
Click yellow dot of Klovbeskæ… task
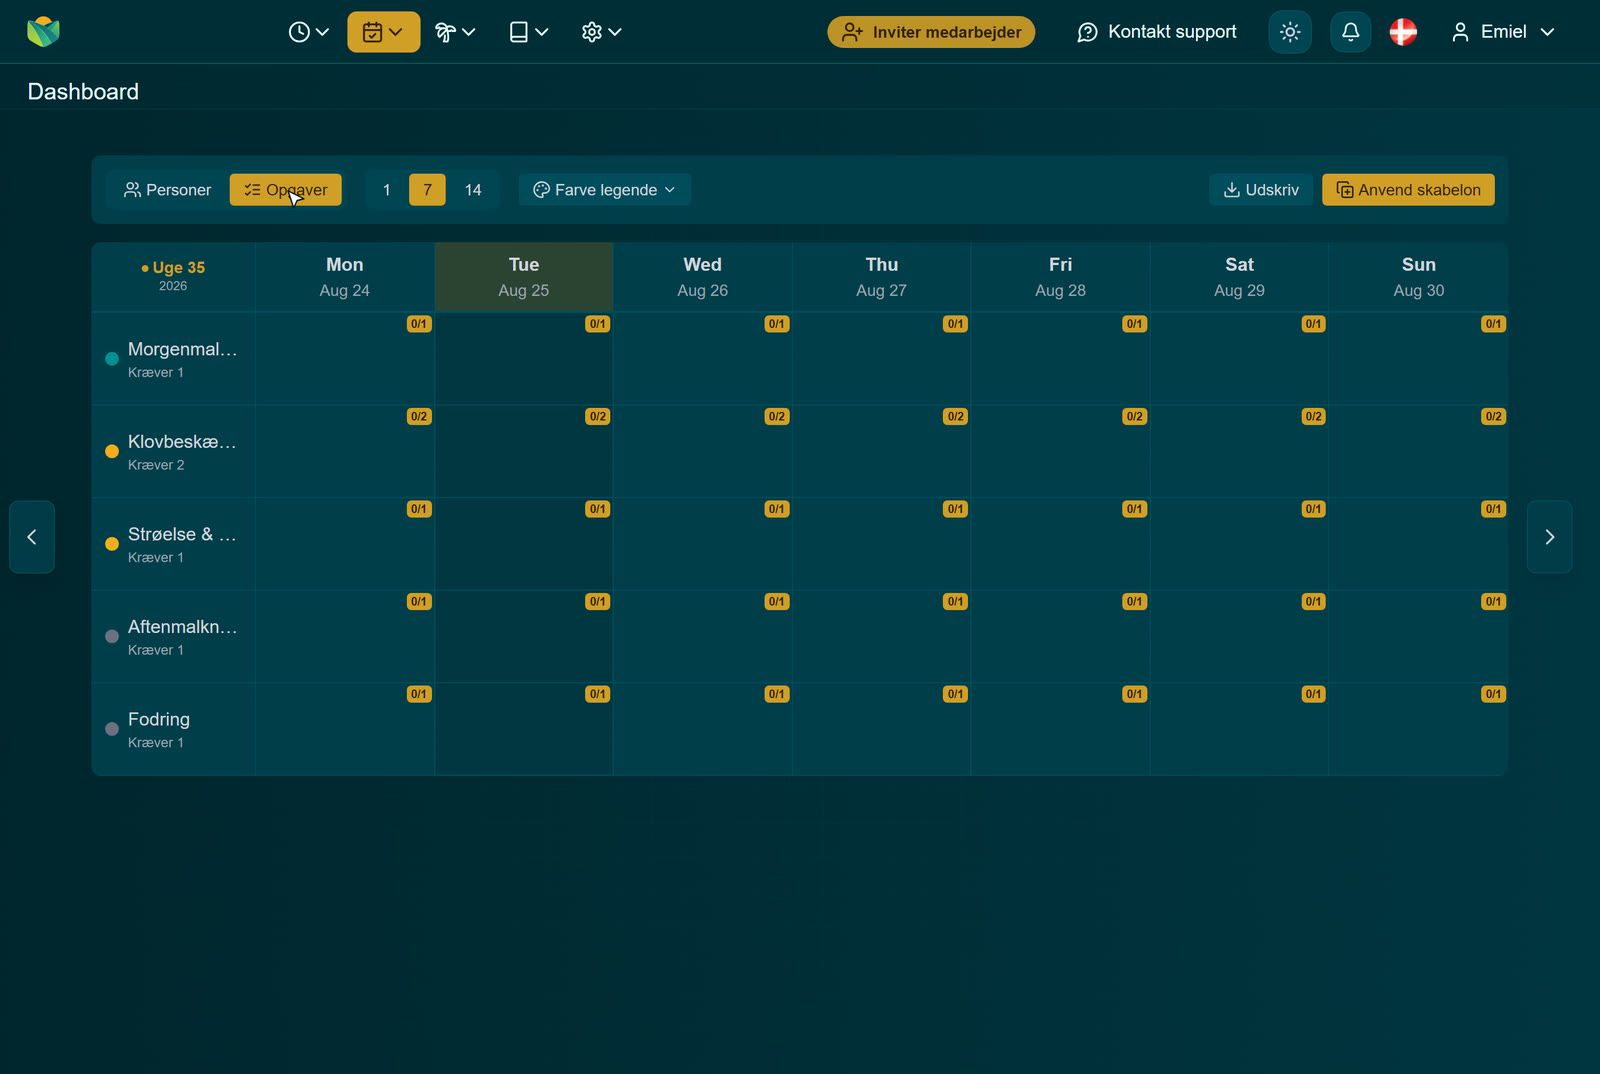coord(112,452)
